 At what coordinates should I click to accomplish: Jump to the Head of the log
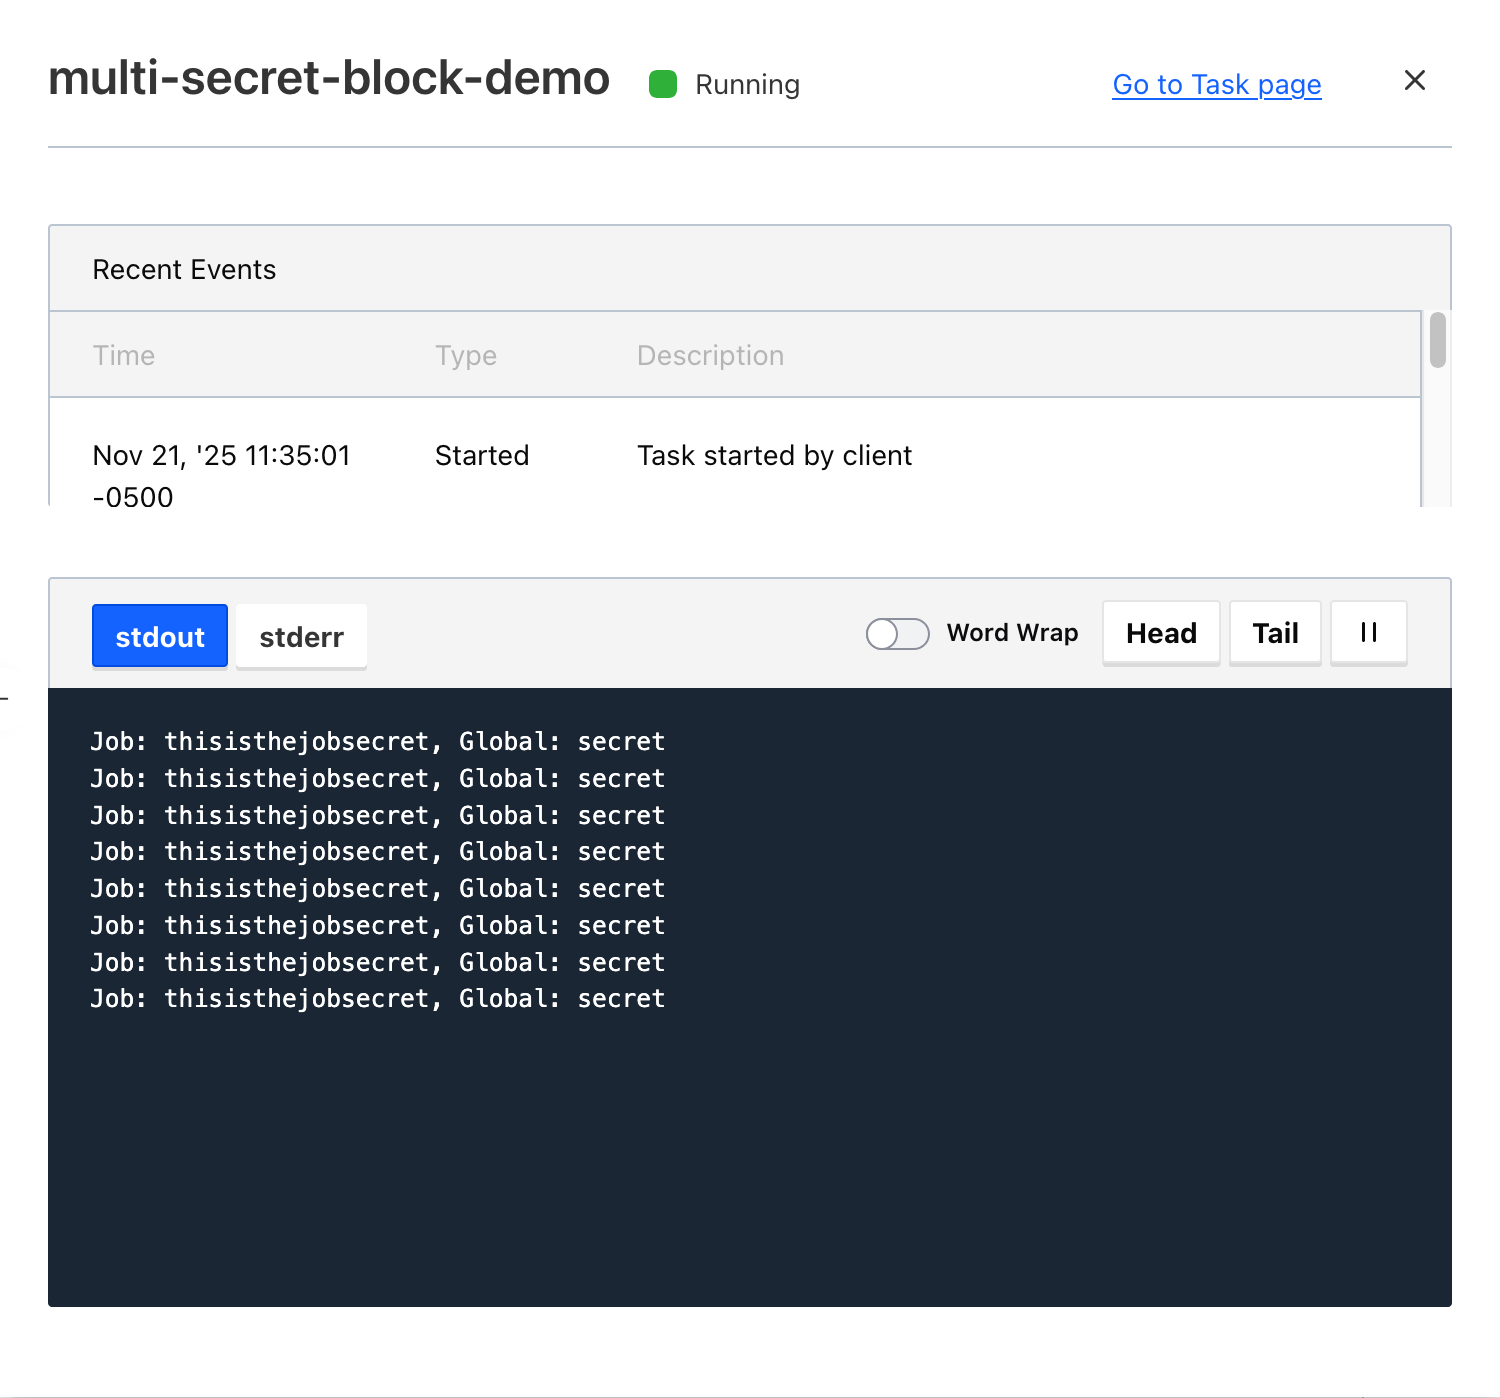click(x=1161, y=633)
